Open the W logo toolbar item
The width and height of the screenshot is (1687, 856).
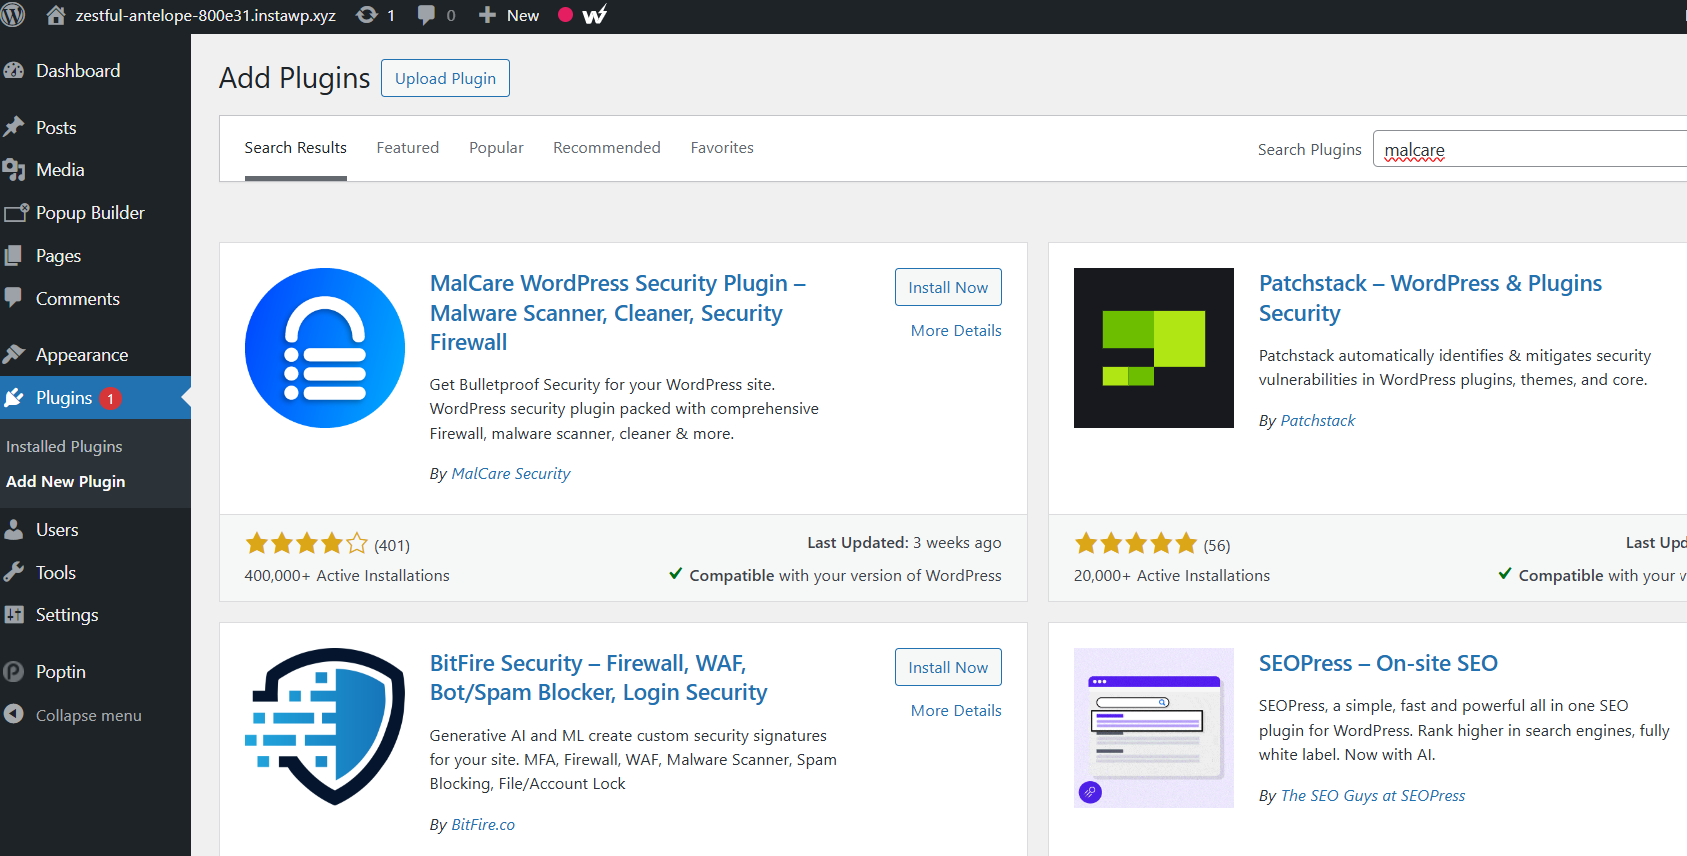click(x=594, y=15)
